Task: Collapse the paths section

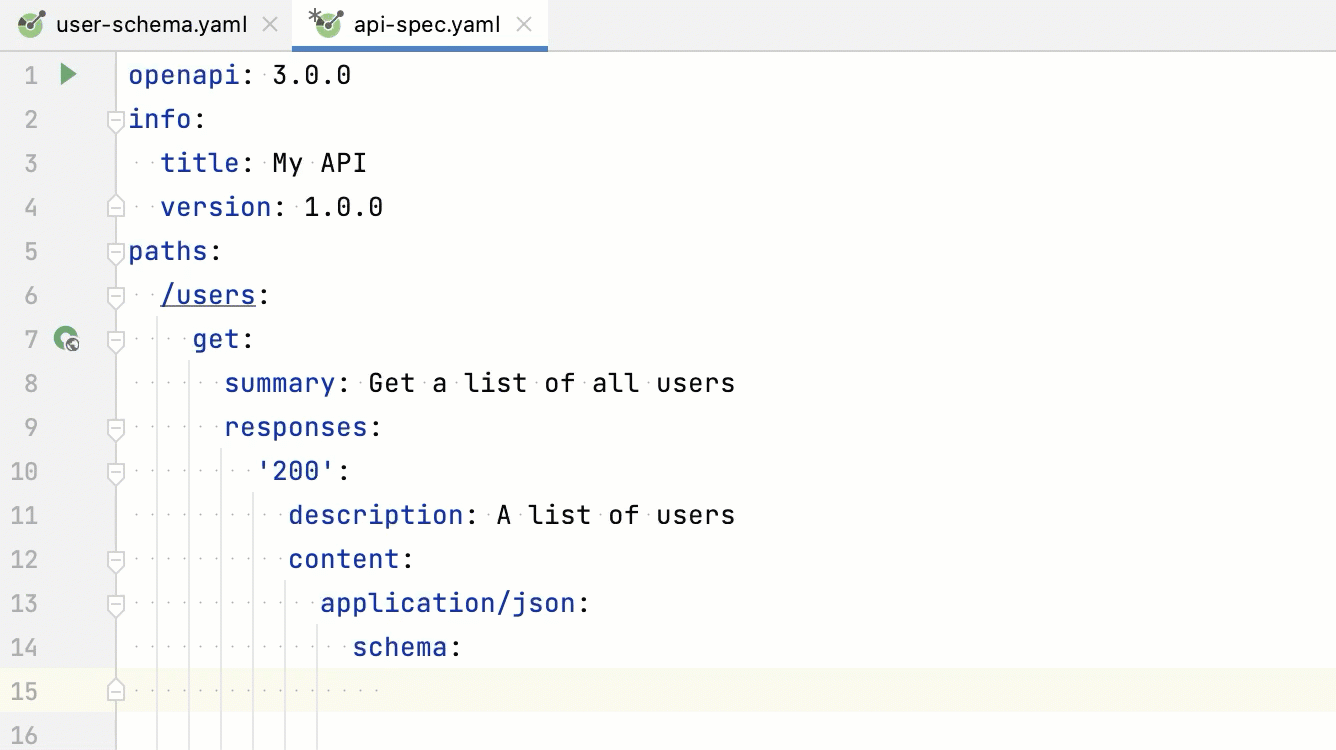Action: [x=115, y=252]
